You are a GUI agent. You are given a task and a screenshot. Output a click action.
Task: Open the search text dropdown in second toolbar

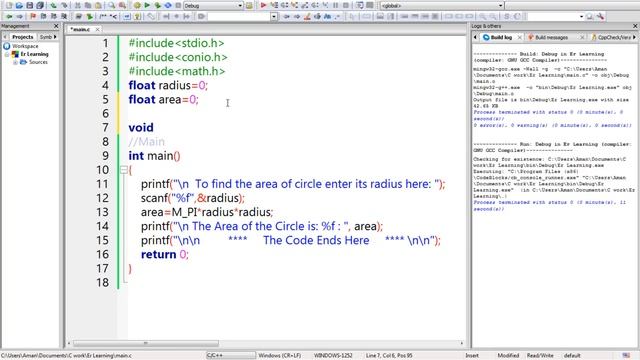[x=274, y=16]
